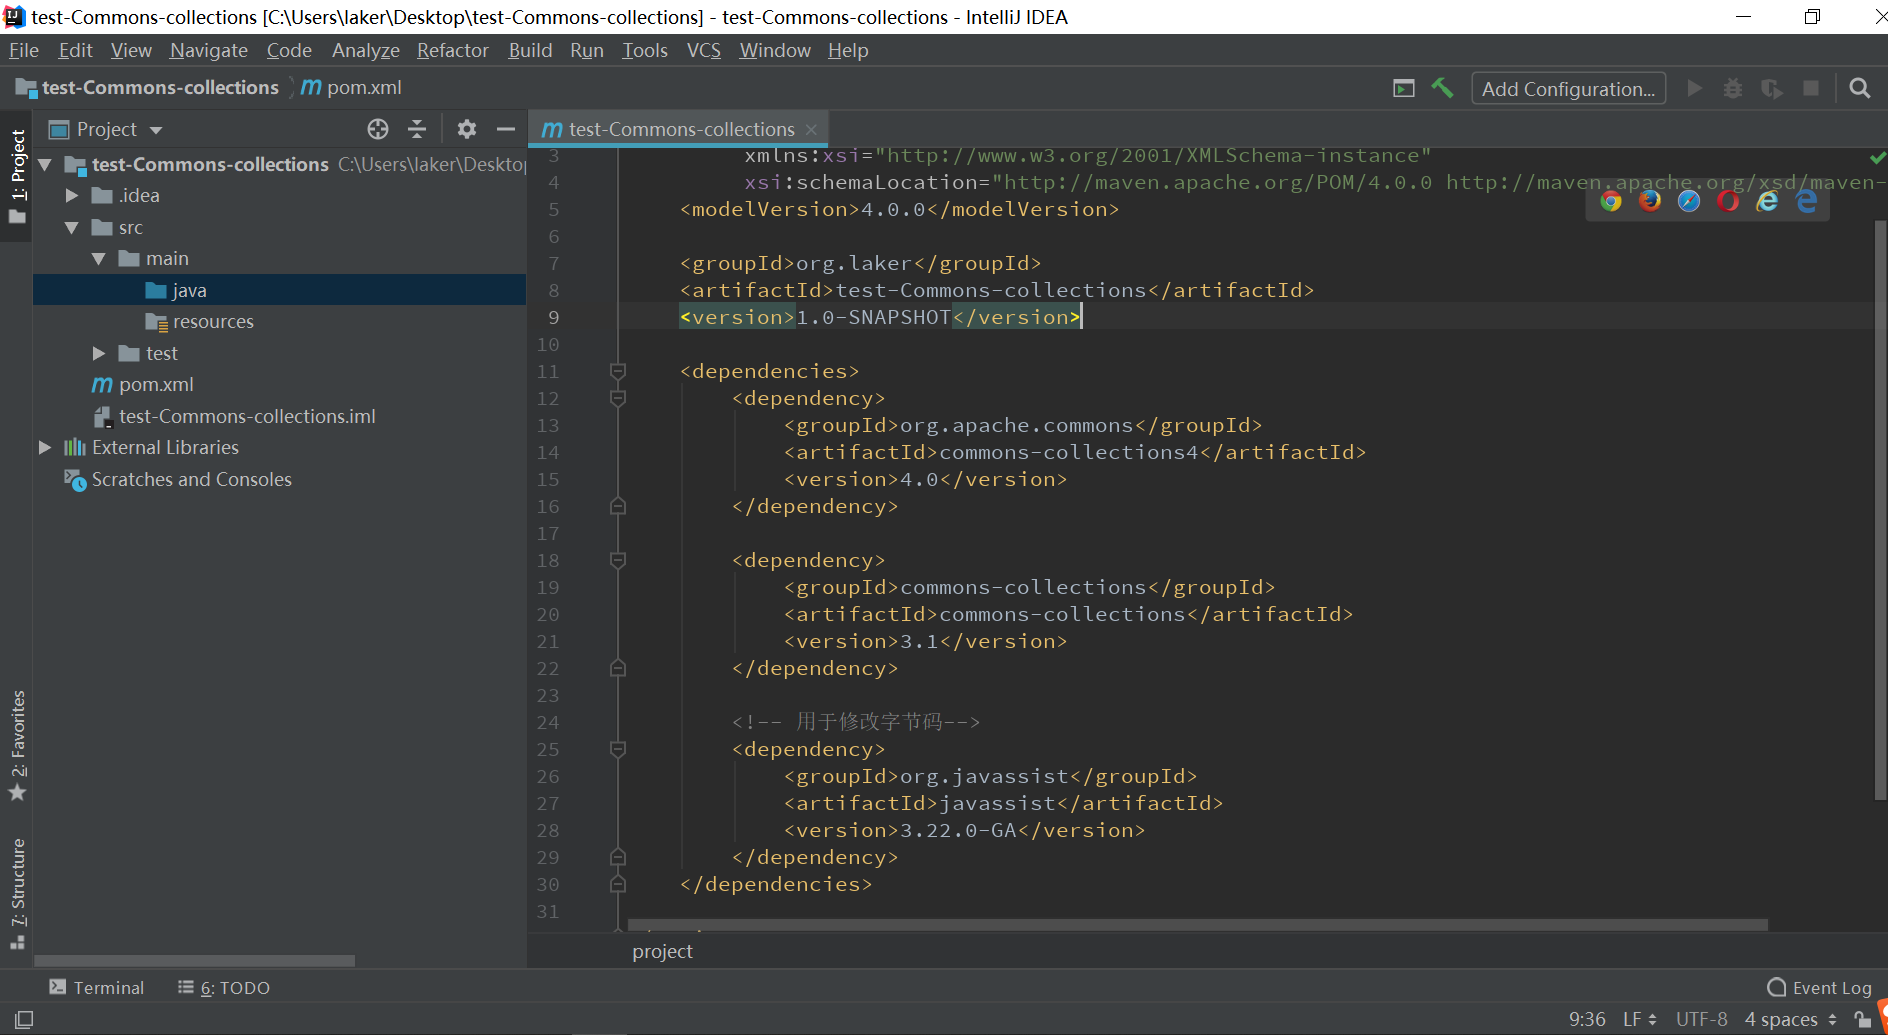Click Add Configuration button
The image size is (1888, 1035).
click(x=1568, y=88)
